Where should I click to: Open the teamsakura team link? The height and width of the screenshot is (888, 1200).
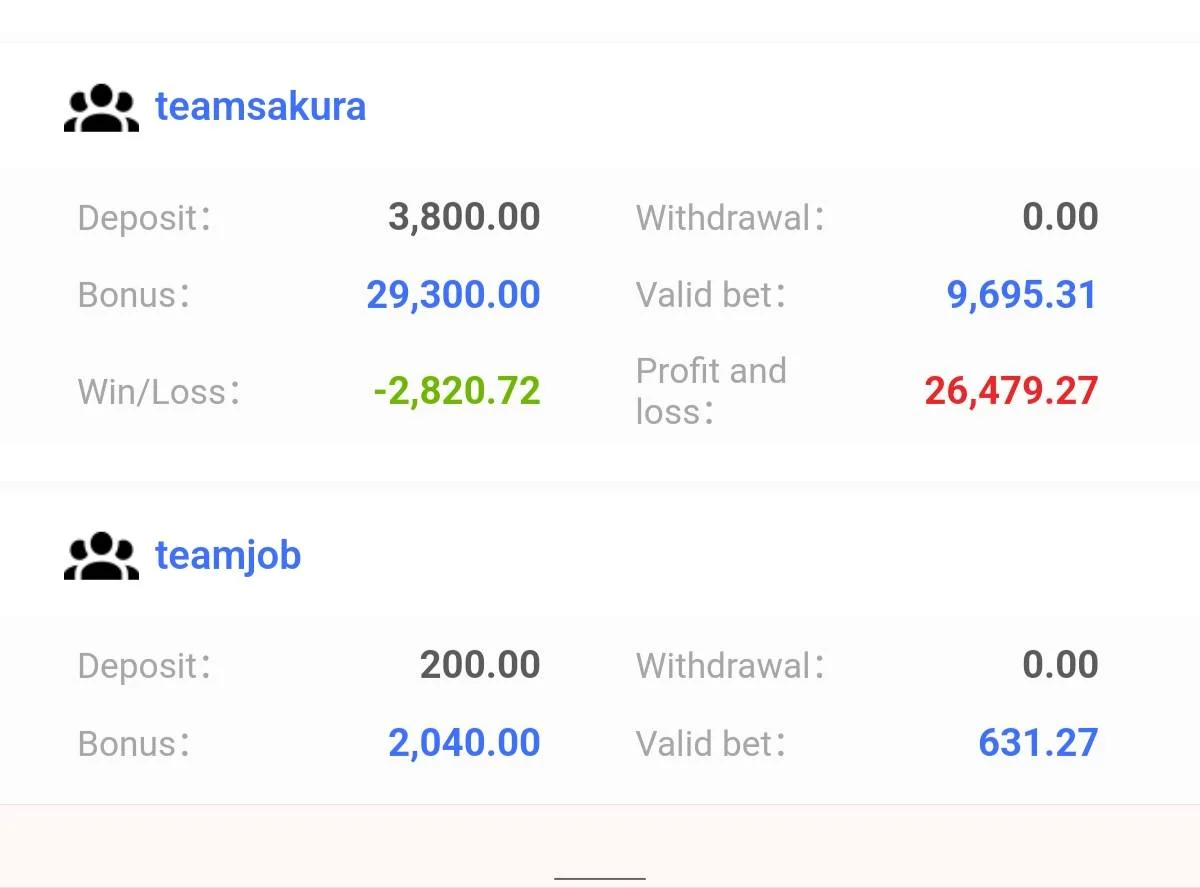pos(260,106)
